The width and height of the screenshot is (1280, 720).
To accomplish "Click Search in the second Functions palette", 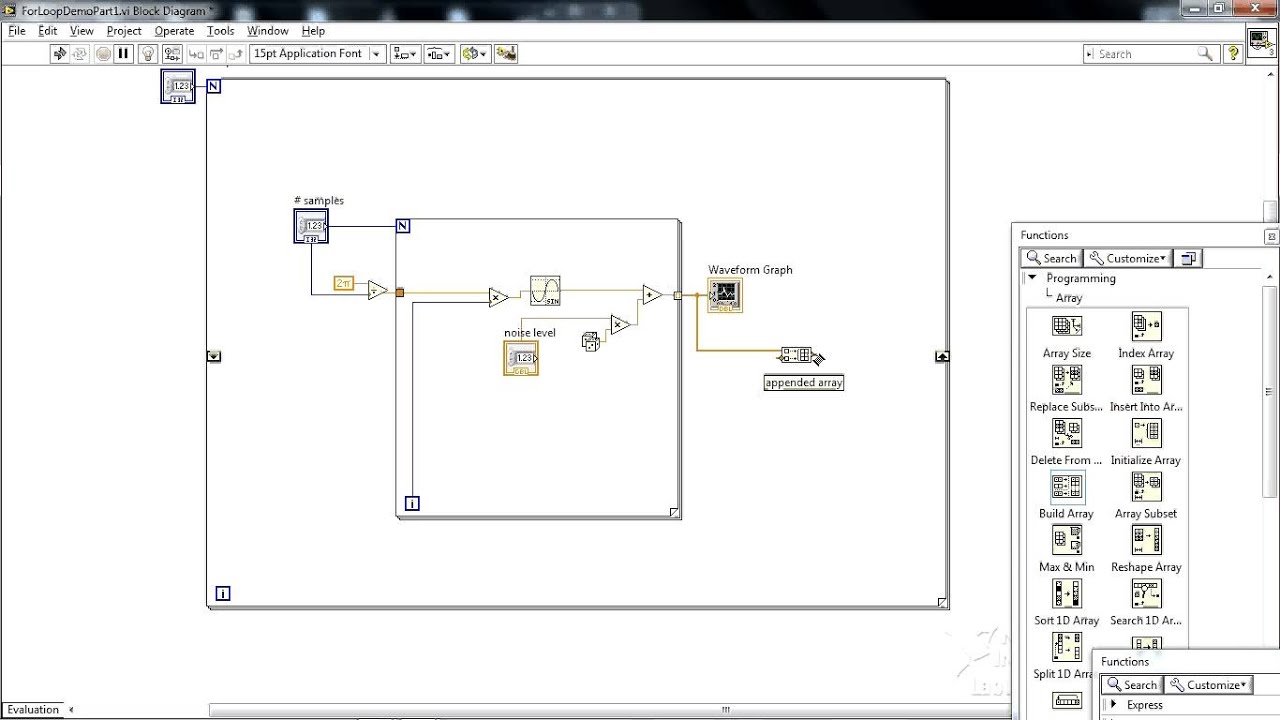I will 1131,685.
